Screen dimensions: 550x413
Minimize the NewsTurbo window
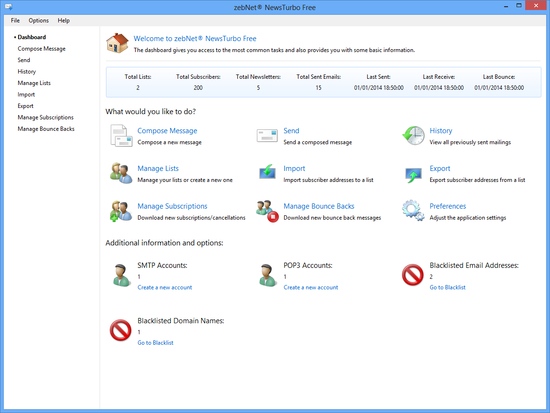click(506, 6)
